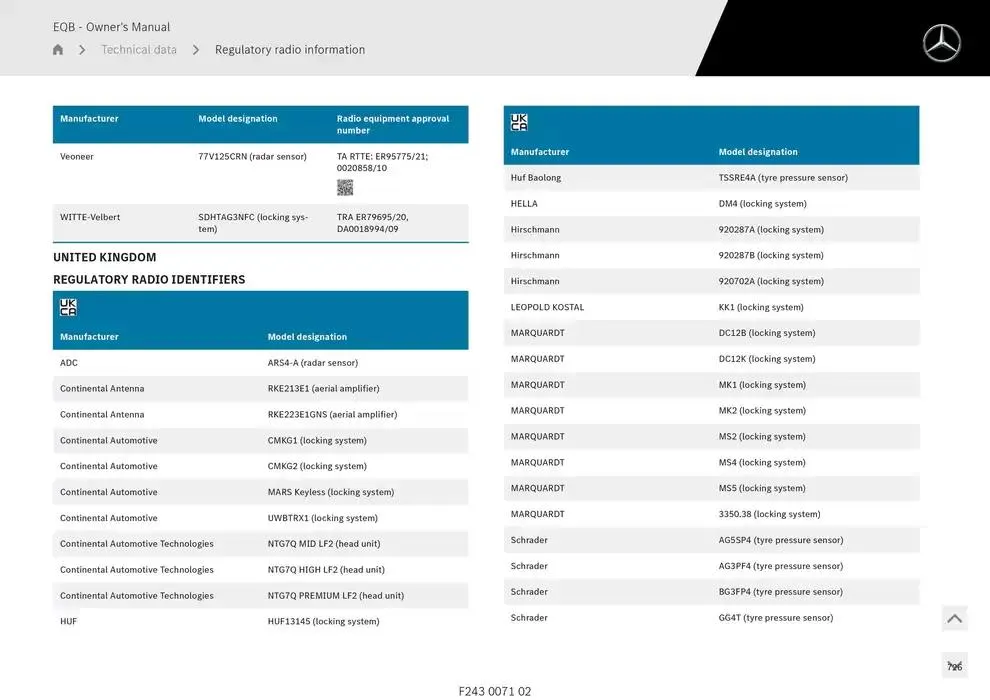Select the Schrader GG4T tyre pressure sensor row
990x700 pixels.
(711, 618)
